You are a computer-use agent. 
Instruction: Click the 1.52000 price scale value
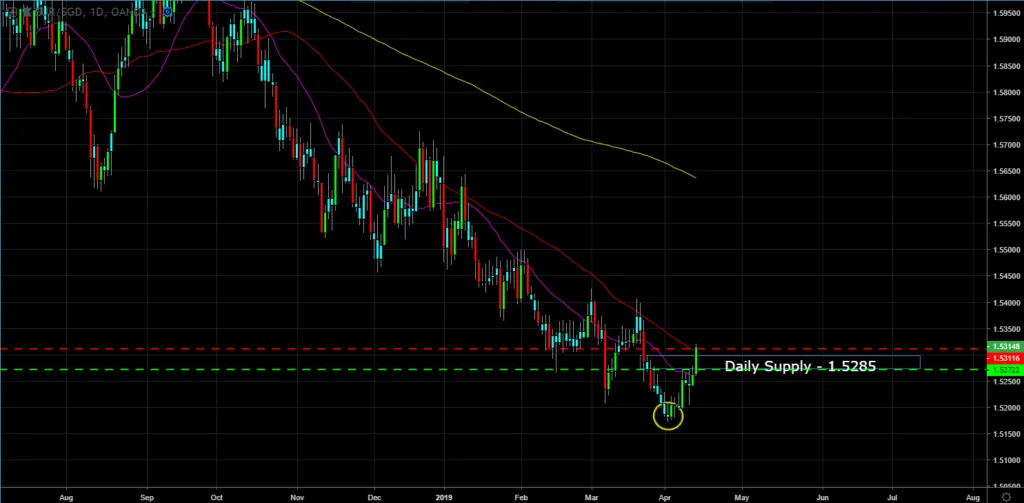[1006, 408]
